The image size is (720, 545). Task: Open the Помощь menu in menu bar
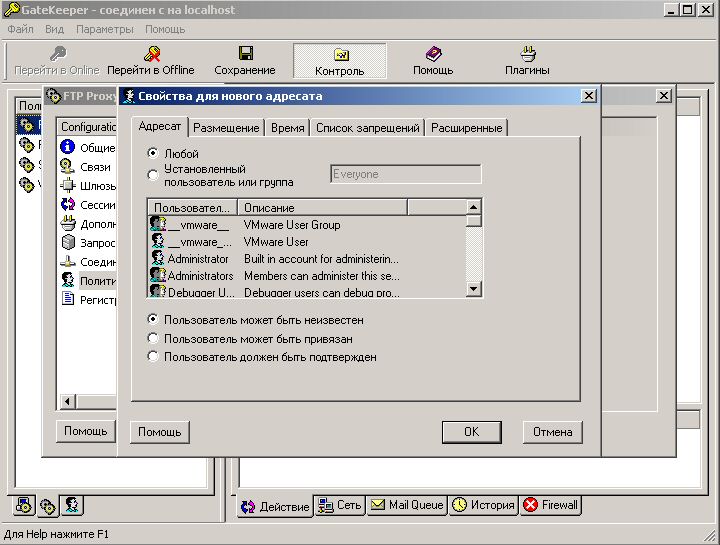point(165,29)
